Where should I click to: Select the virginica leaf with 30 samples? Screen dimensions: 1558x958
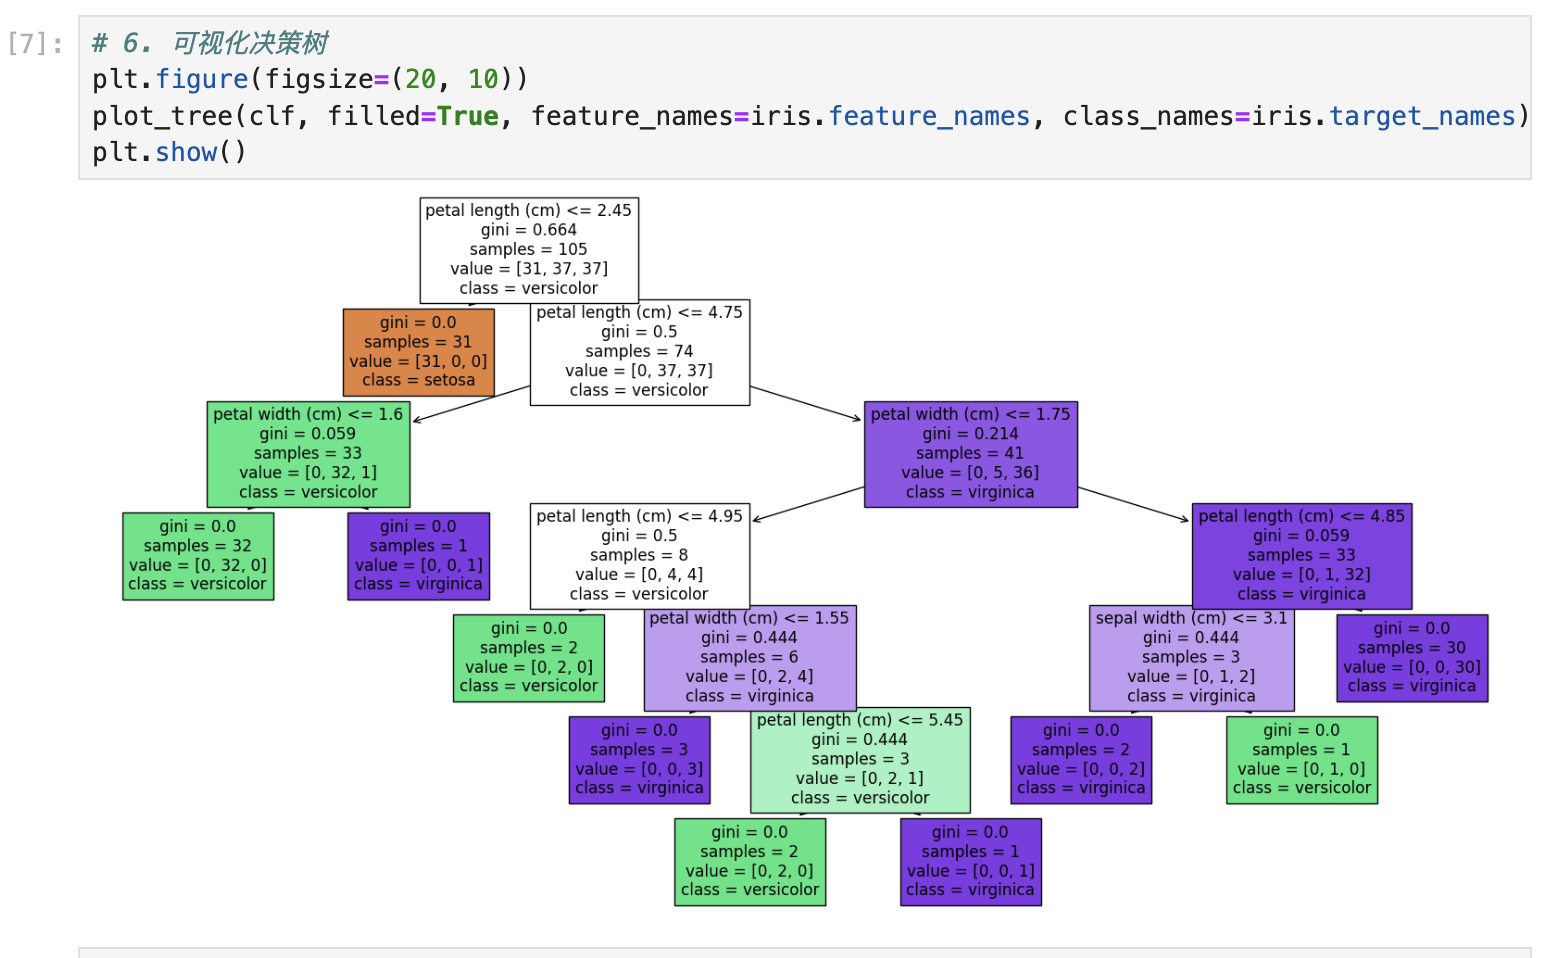coord(1411,658)
